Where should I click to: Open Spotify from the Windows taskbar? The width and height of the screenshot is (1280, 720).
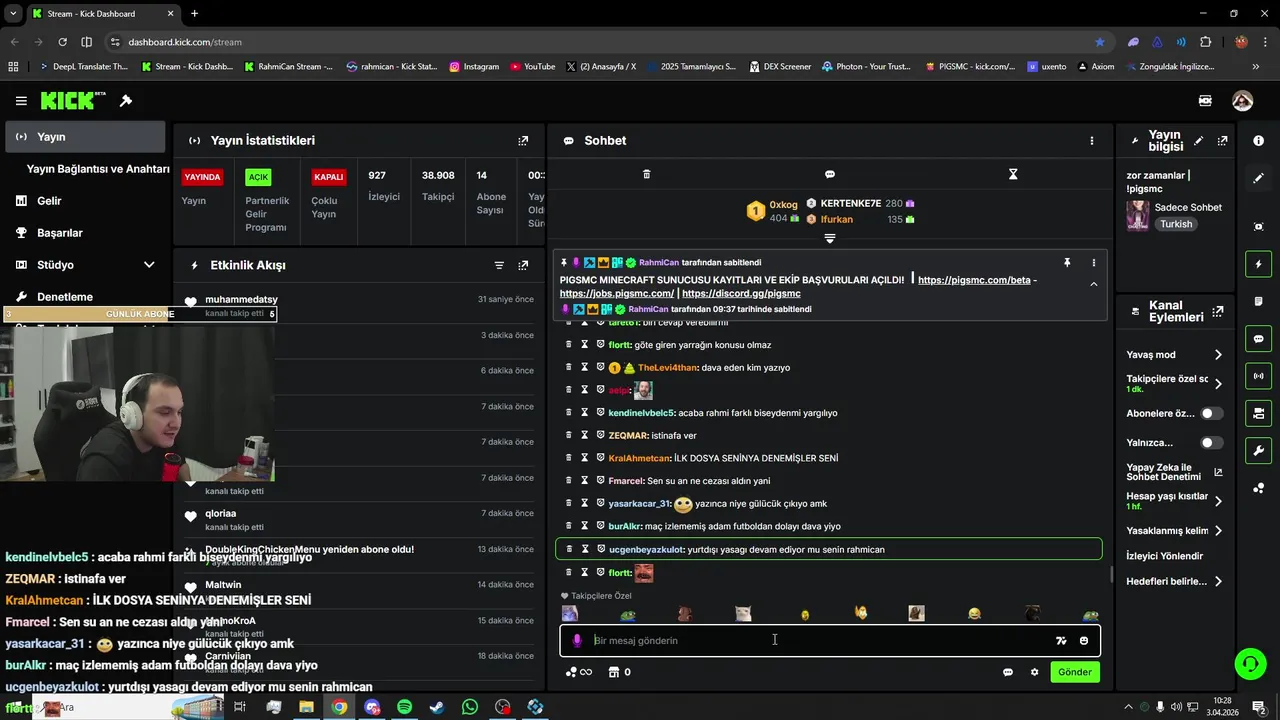point(404,707)
